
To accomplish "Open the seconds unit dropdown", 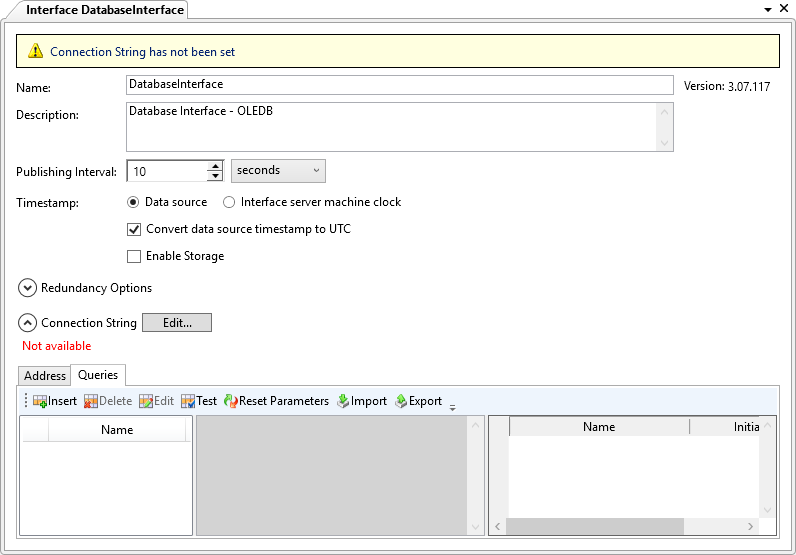I will (278, 171).
